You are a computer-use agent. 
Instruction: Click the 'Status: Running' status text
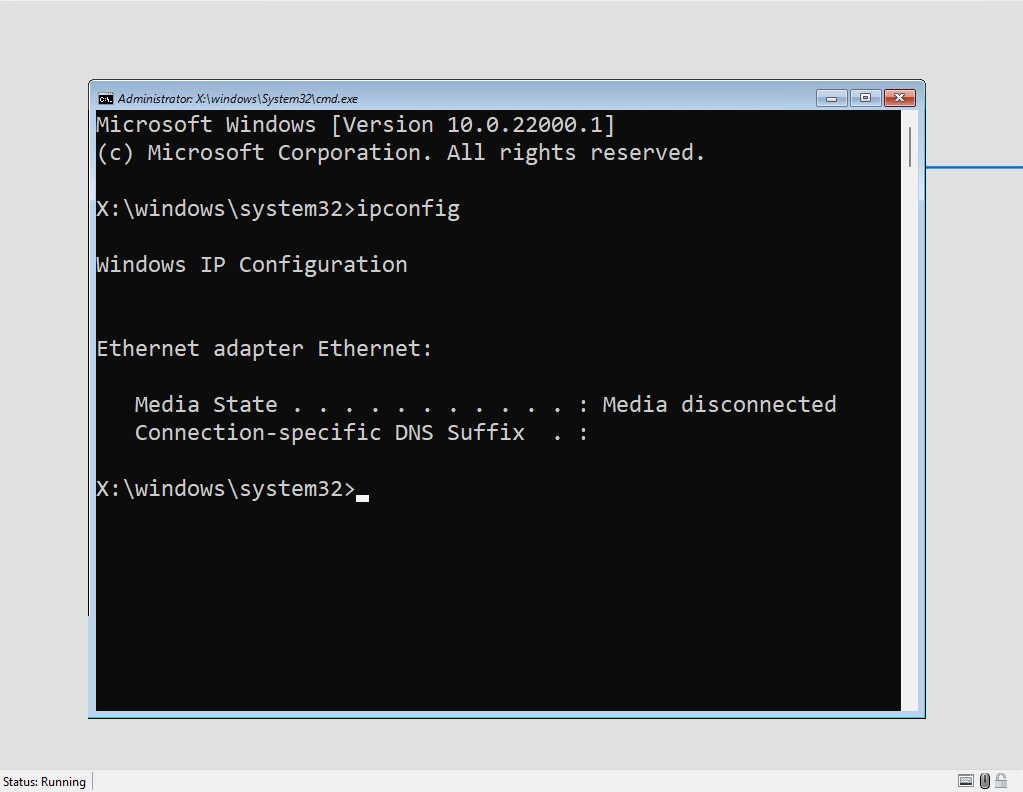[44, 782]
